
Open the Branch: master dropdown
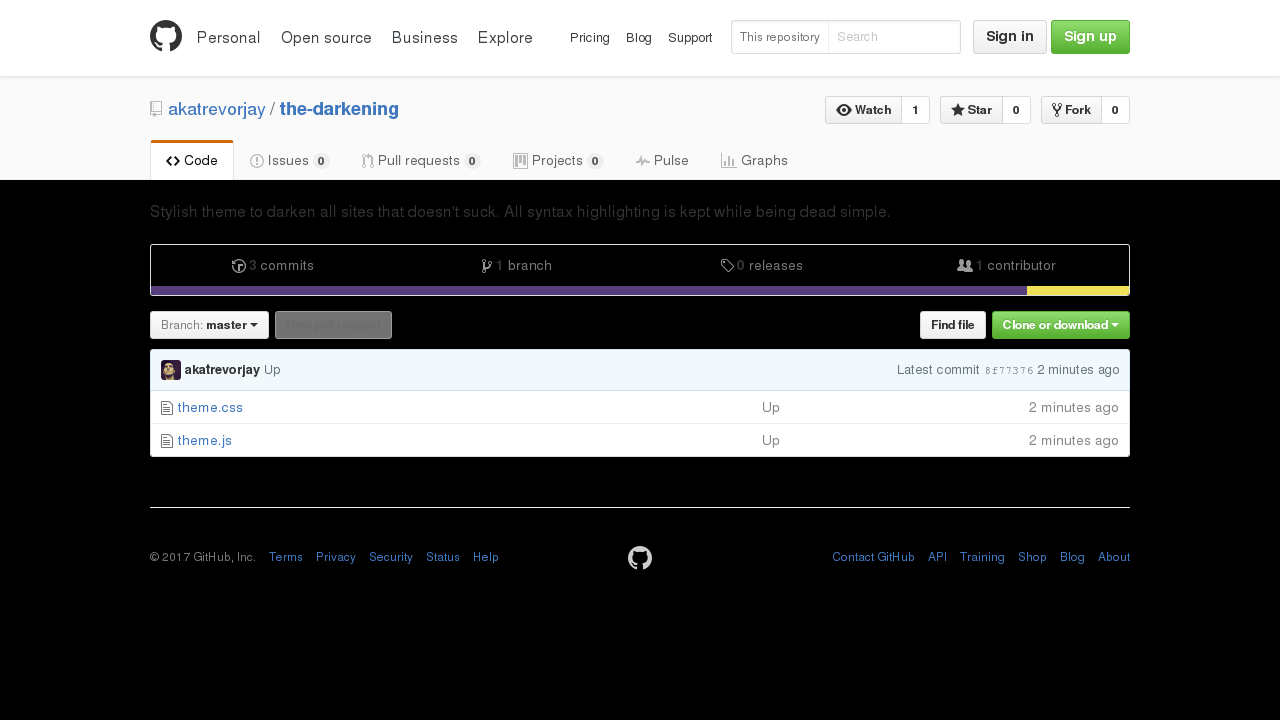click(x=209, y=325)
